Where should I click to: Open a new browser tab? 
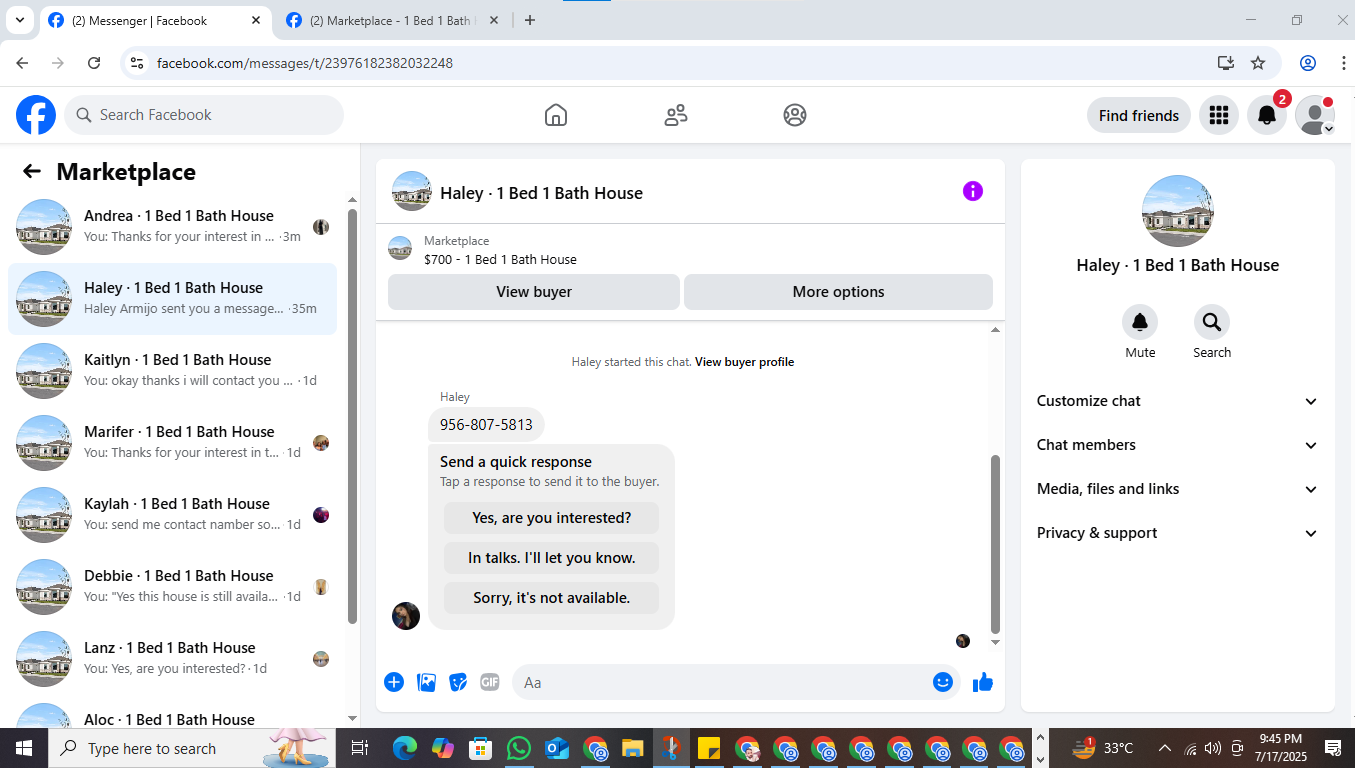pos(530,20)
